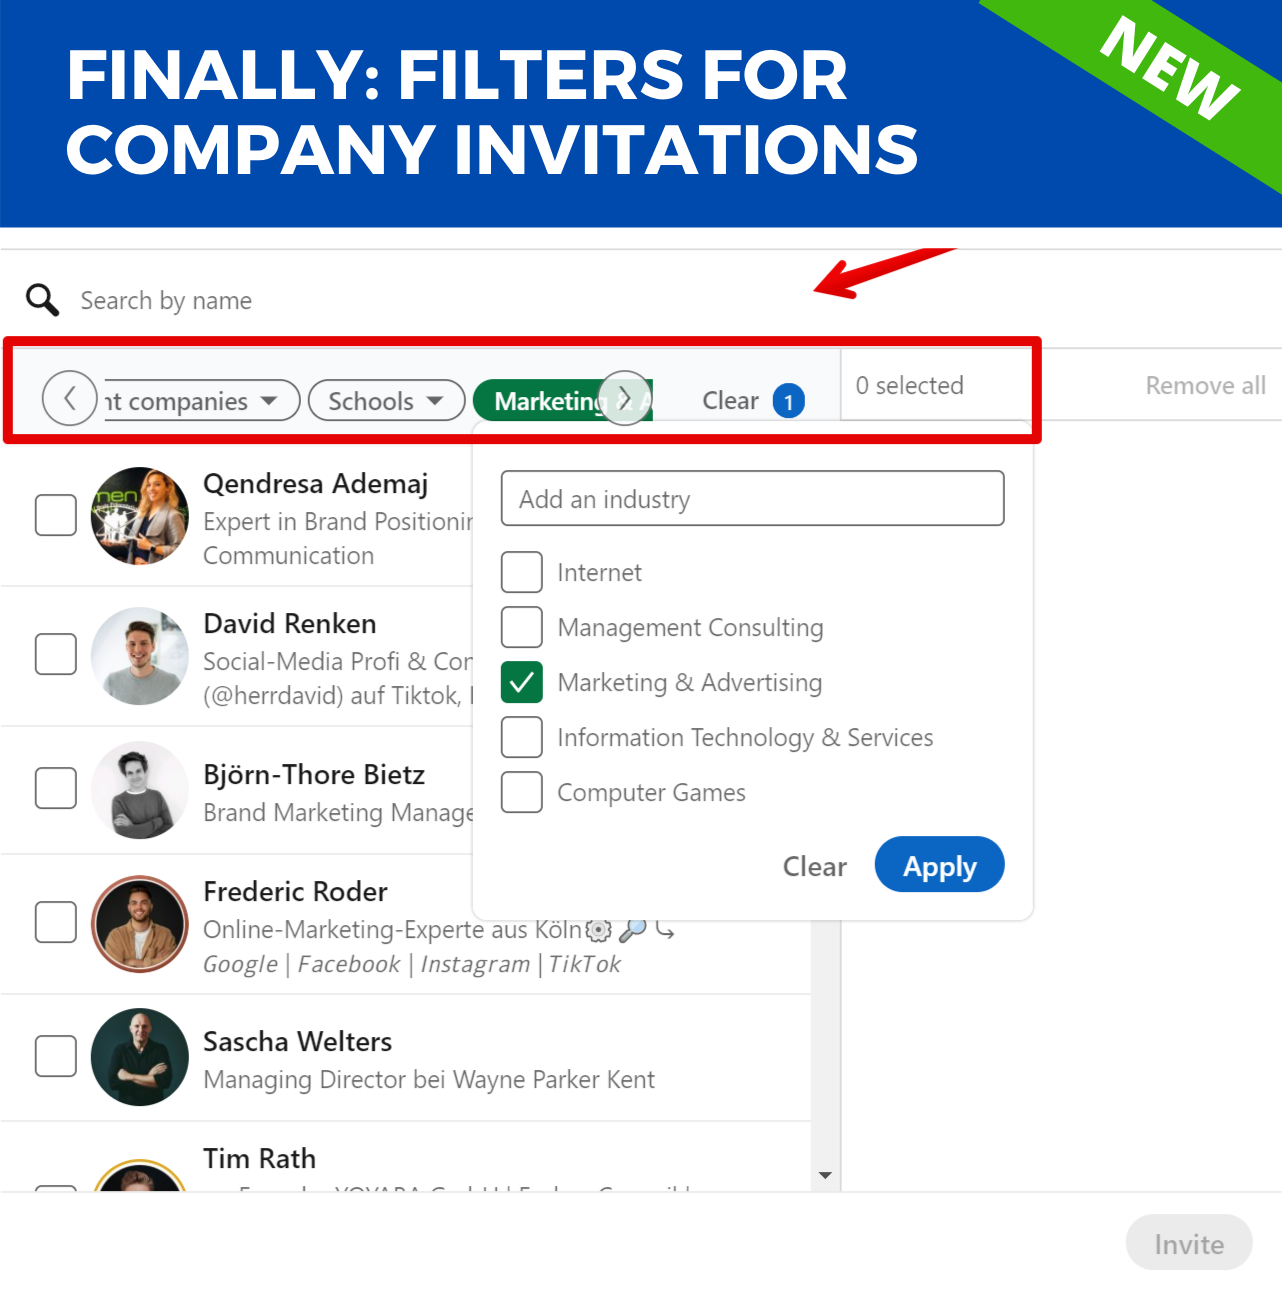Click the search magnifying glass icon
The width and height of the screenshot is (1282, 1312).
click(x=42, y=300)
